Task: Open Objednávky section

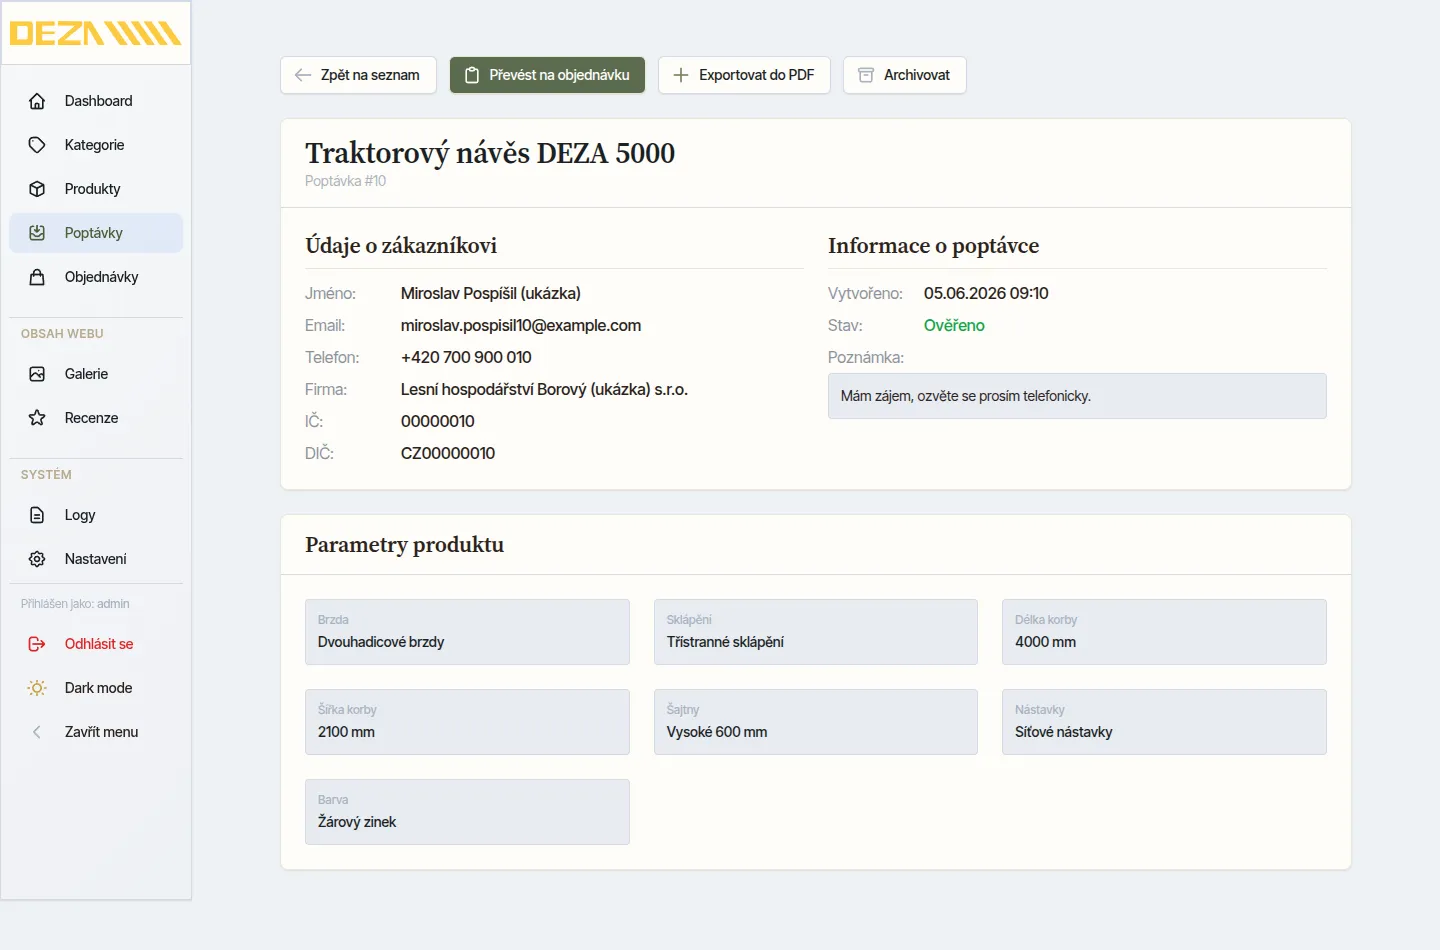Action: point(96,277)
